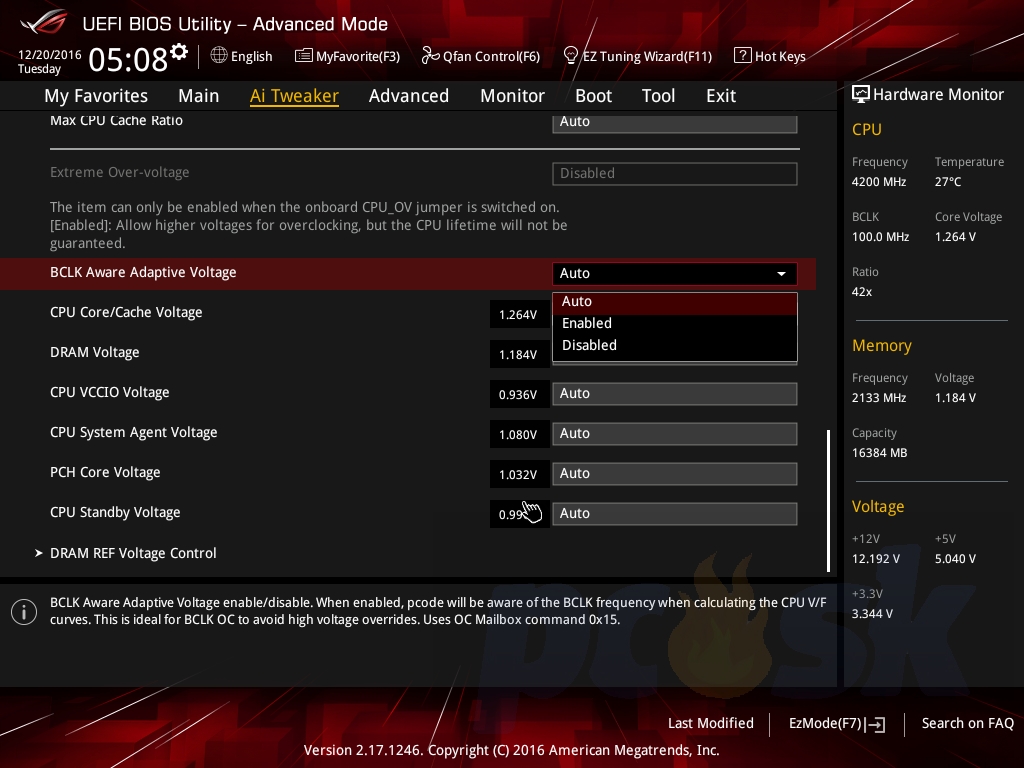1024x768 pixels.
Task: Switch to the Tool tab
Action: (658, 96)
